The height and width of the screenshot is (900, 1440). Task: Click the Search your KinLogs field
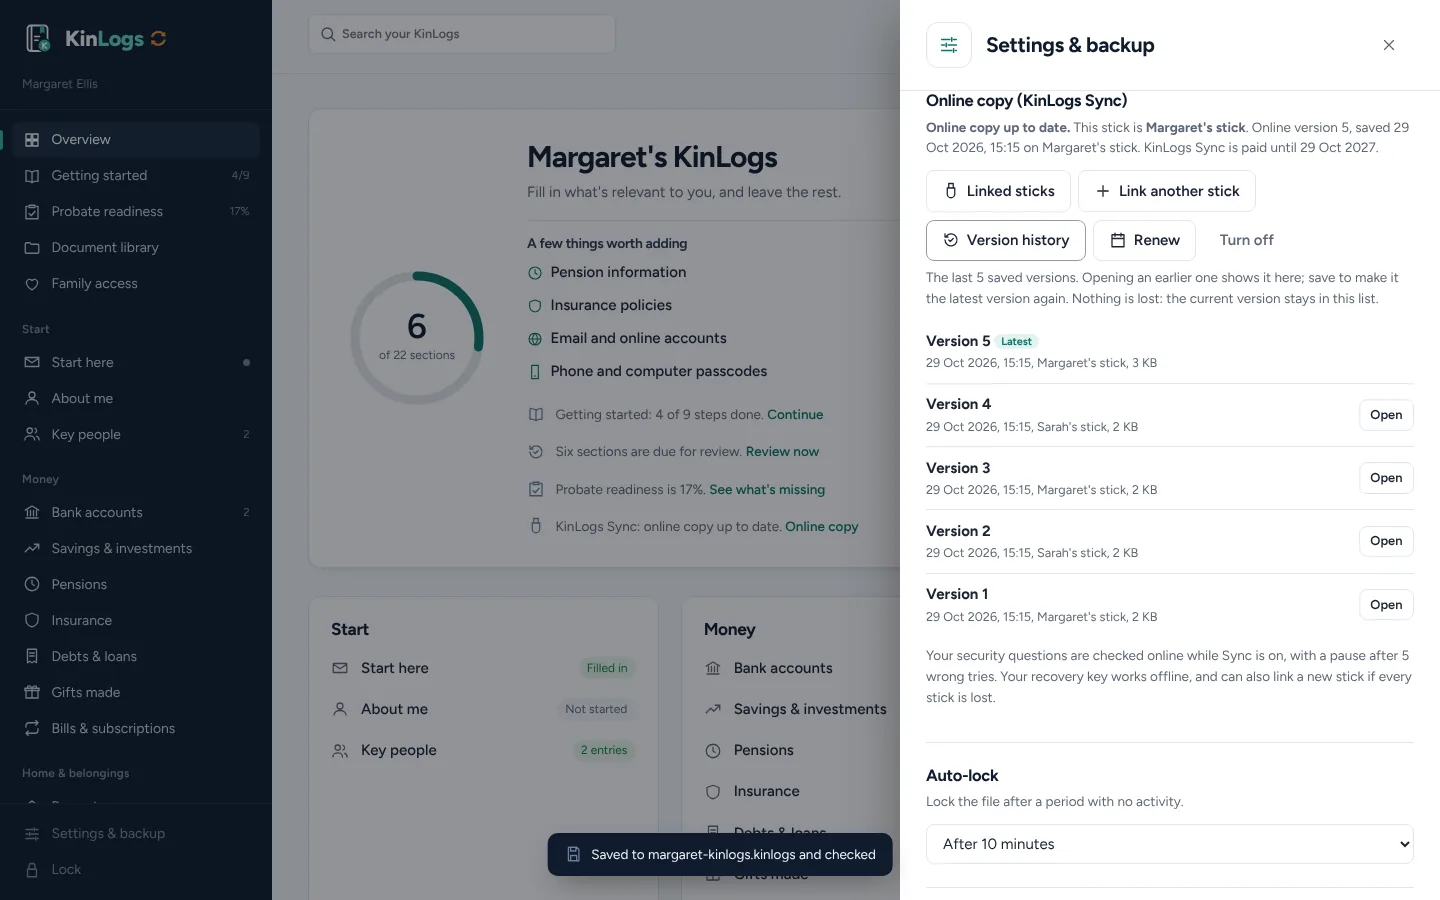[x=462, y=34]
